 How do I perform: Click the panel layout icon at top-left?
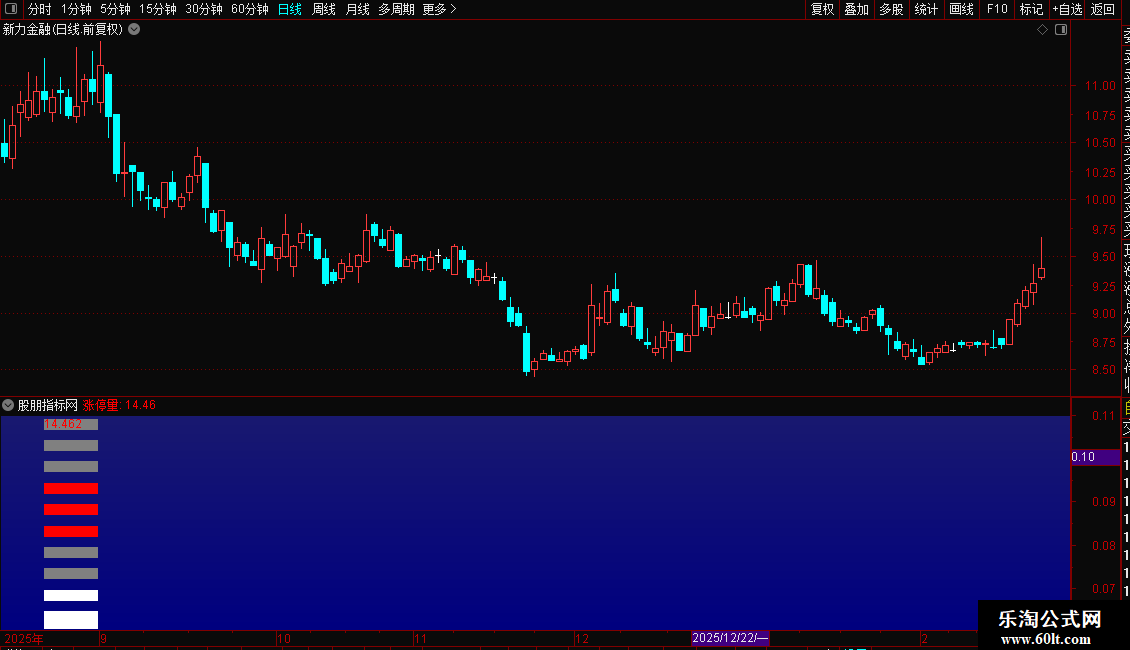tap(11, 9)
